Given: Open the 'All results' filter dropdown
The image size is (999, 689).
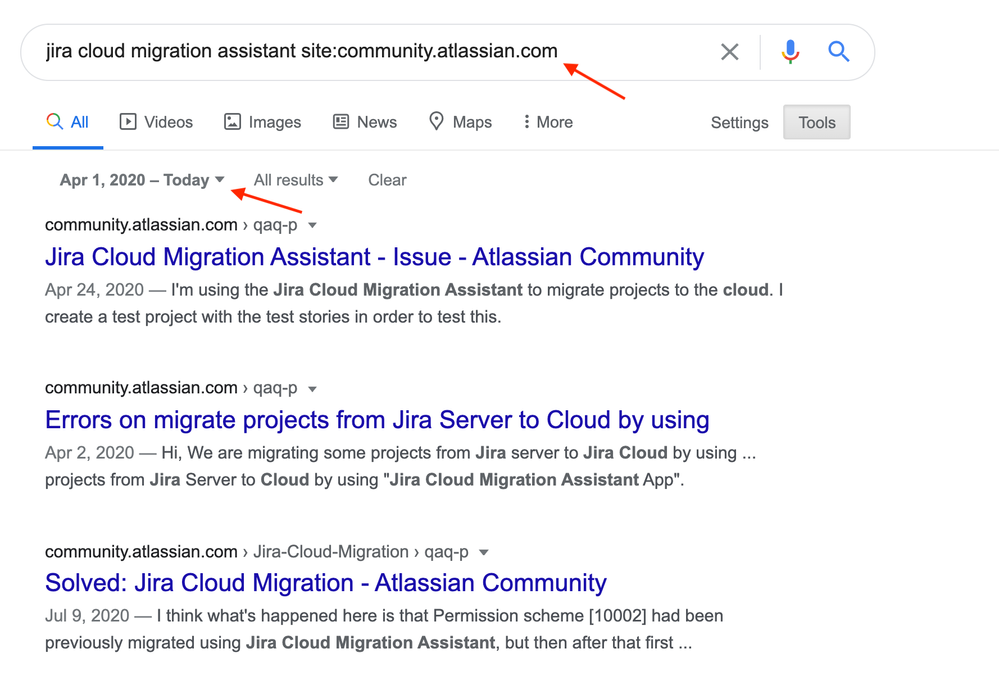Looking at the screenshot, I should 296,180.
